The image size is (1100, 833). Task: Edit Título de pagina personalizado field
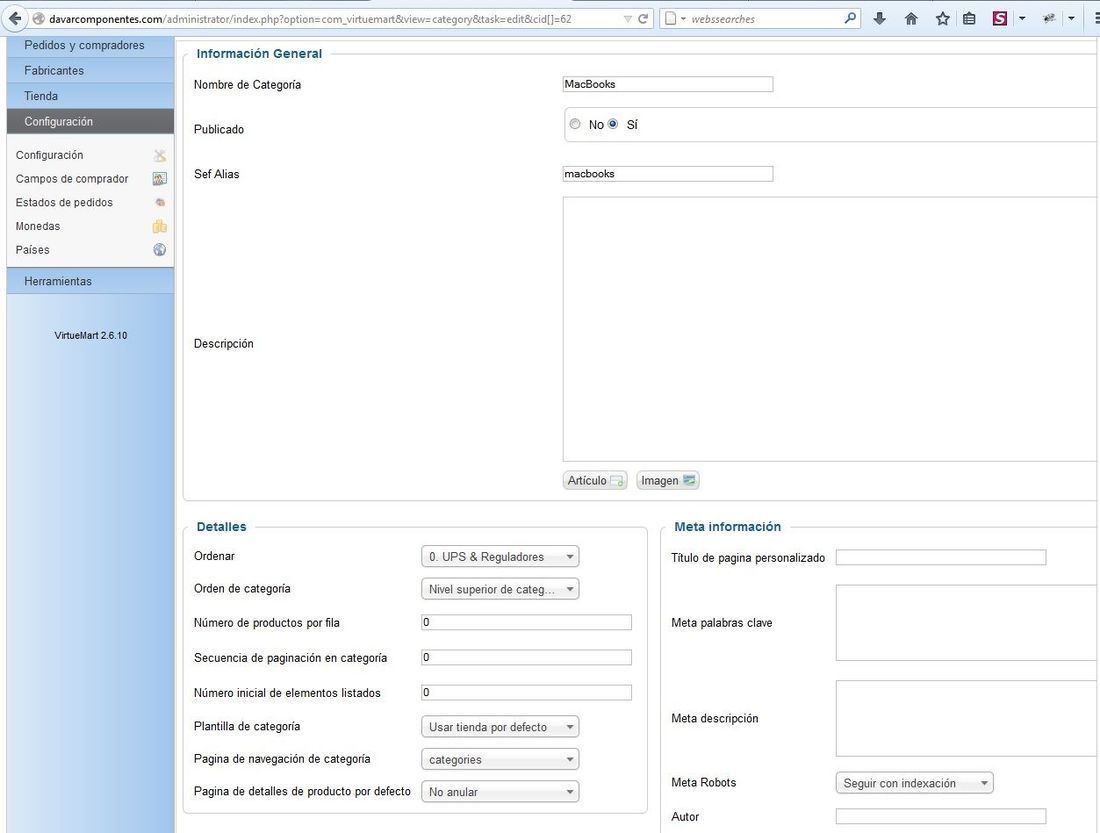click(x=941, y=558)
